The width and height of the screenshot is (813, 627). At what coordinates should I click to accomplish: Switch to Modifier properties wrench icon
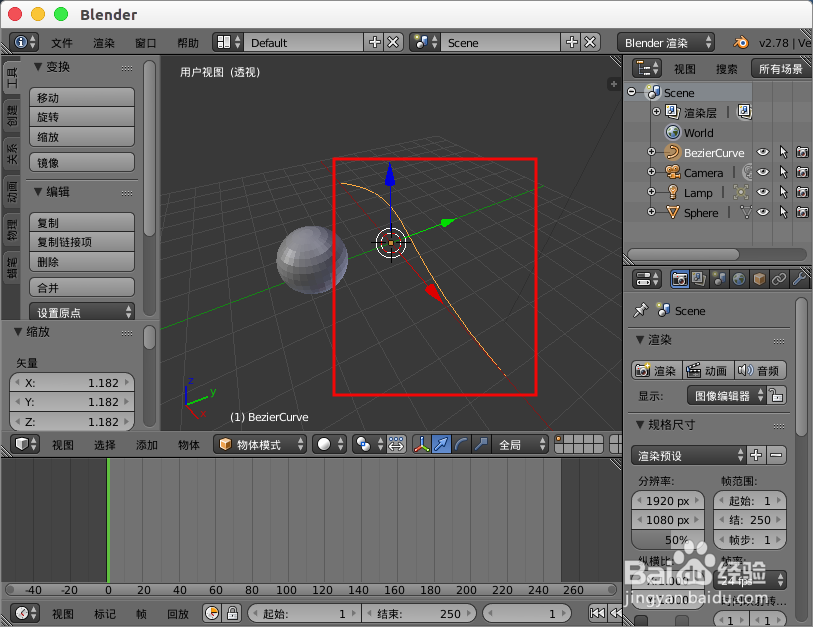pyautogui.click(x=800, y=279)
